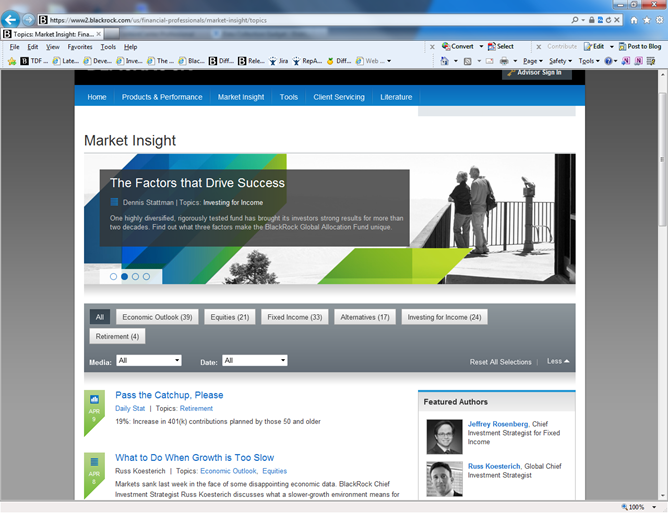This screenshot has height=513, width=668.
Task: Select the third carousel slide dot
Action: [x=135, y=277]
